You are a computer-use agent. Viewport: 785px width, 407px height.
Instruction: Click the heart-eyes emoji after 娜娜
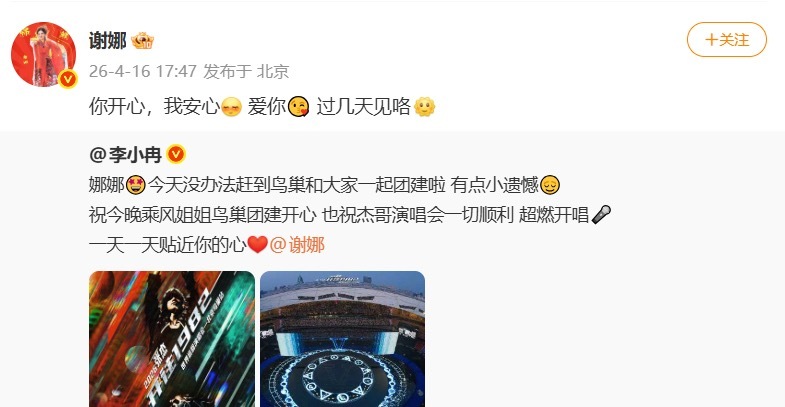(136, 185)
